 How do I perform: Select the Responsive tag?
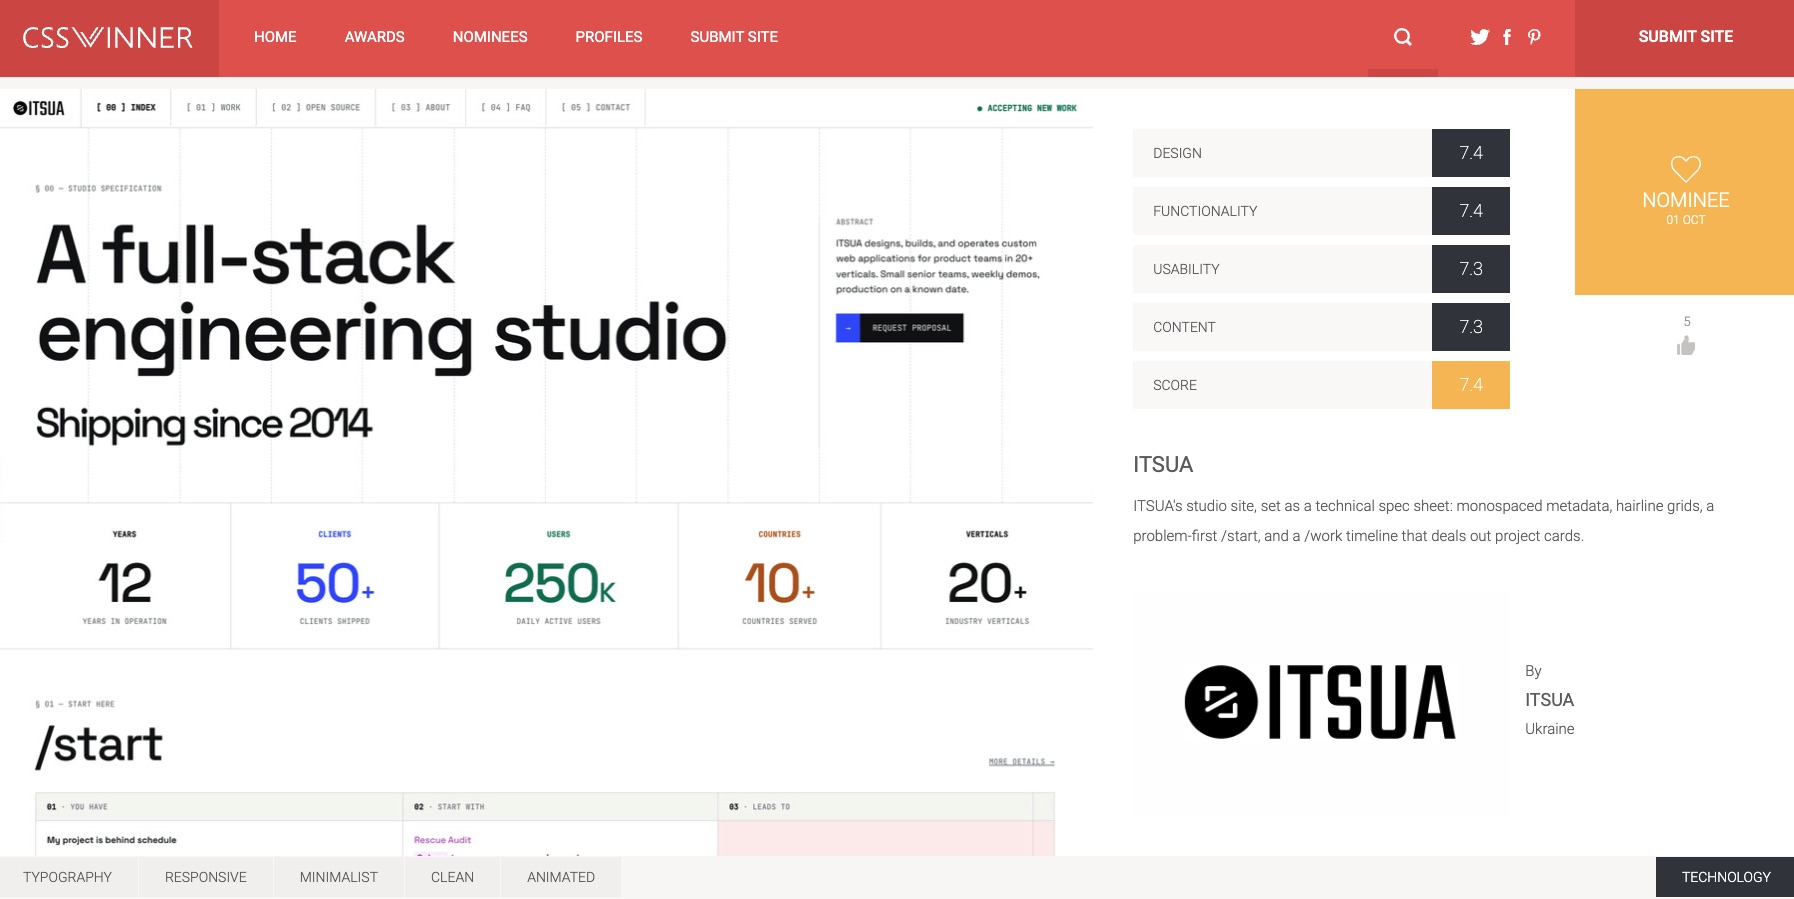(206, 877)
